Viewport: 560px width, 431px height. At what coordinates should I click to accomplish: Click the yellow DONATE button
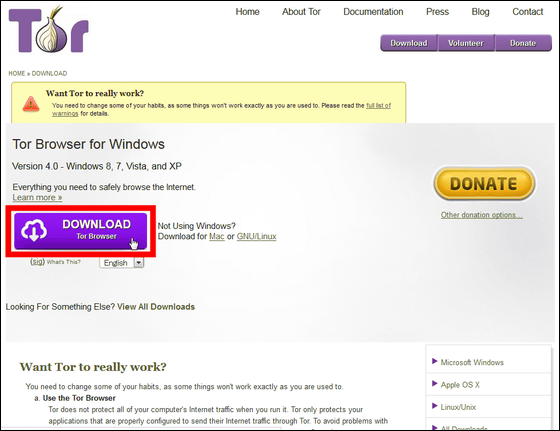tap(484, 184)
